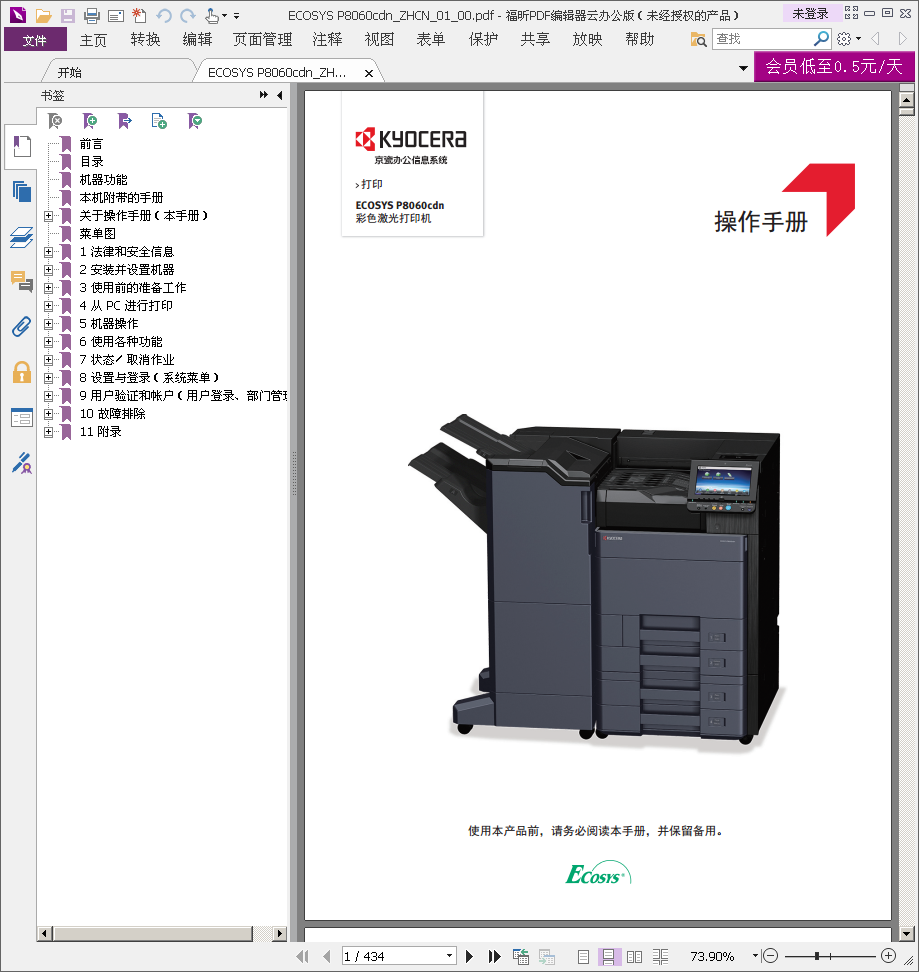Open the 注释 ribbon tab

(x=327, y=40)
